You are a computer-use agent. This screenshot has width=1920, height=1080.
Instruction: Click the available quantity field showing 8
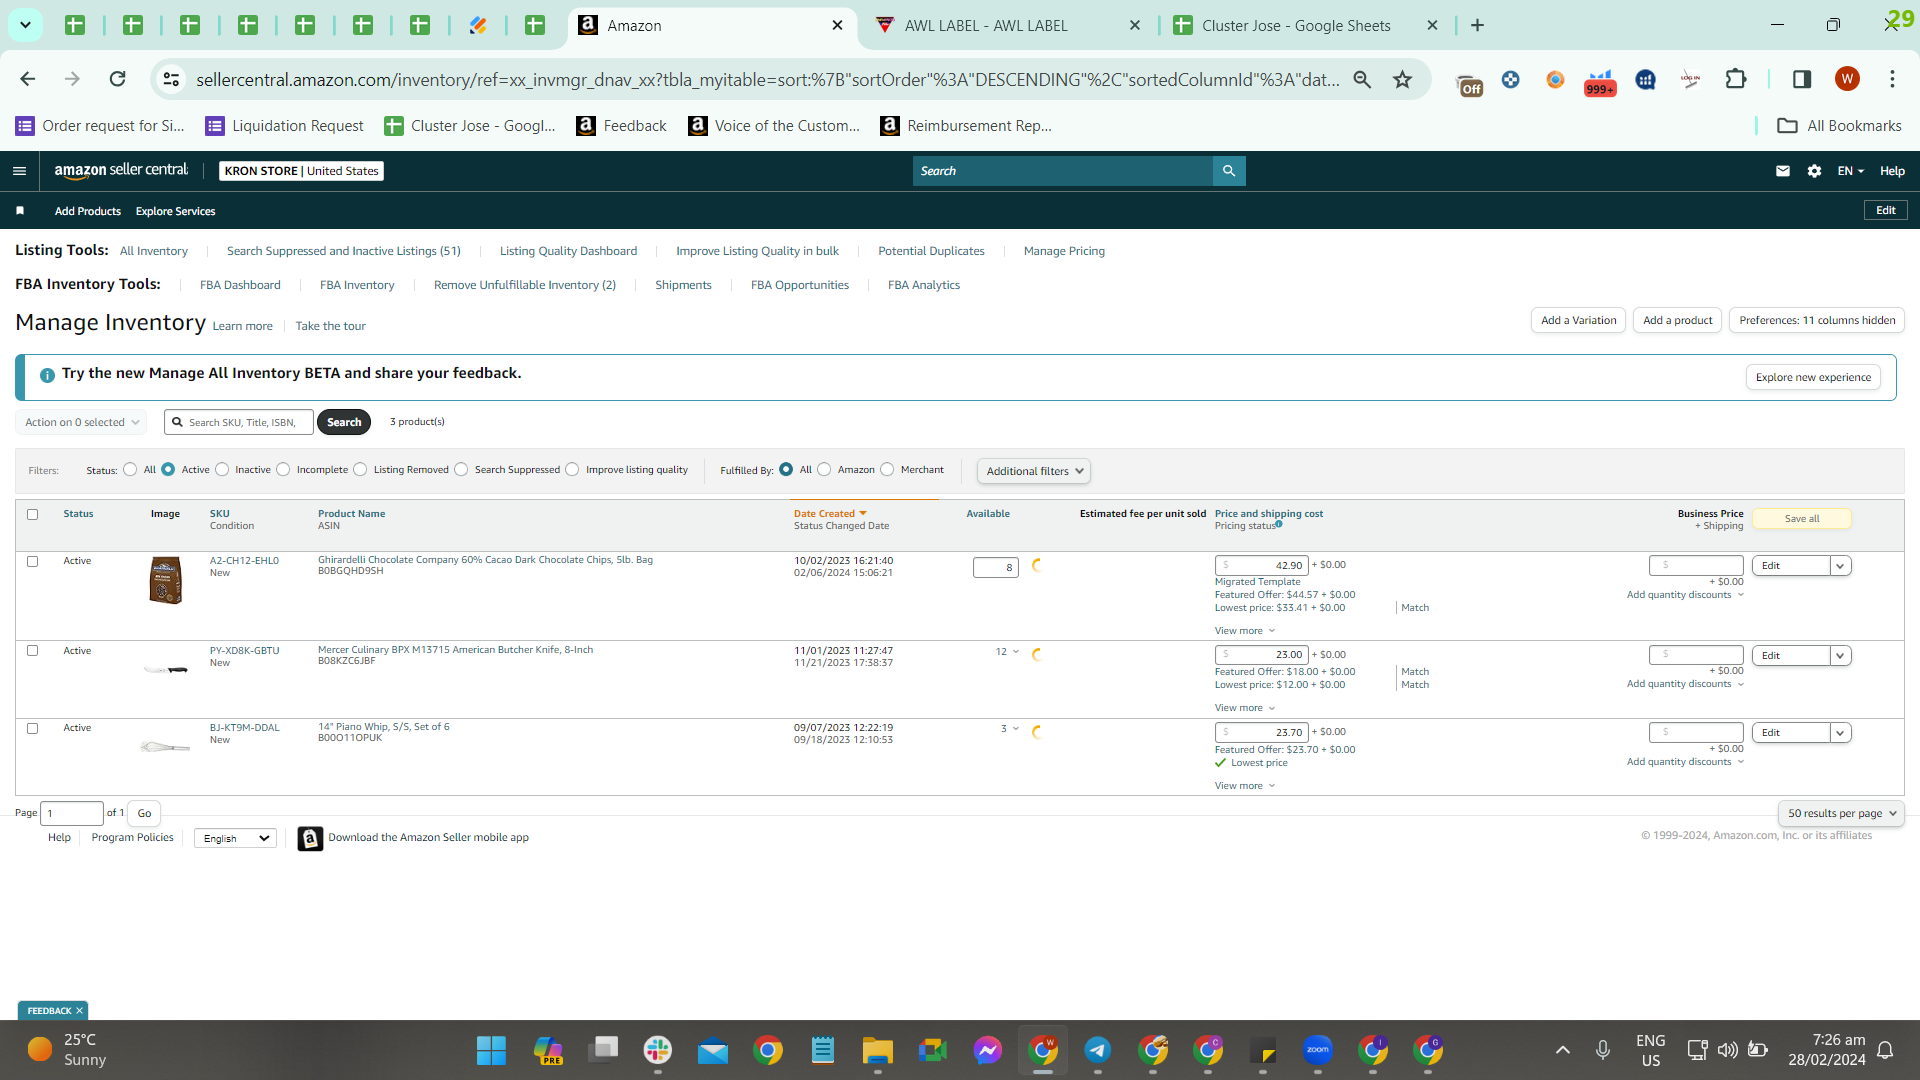pyautogui.click(x=995, y=568)
